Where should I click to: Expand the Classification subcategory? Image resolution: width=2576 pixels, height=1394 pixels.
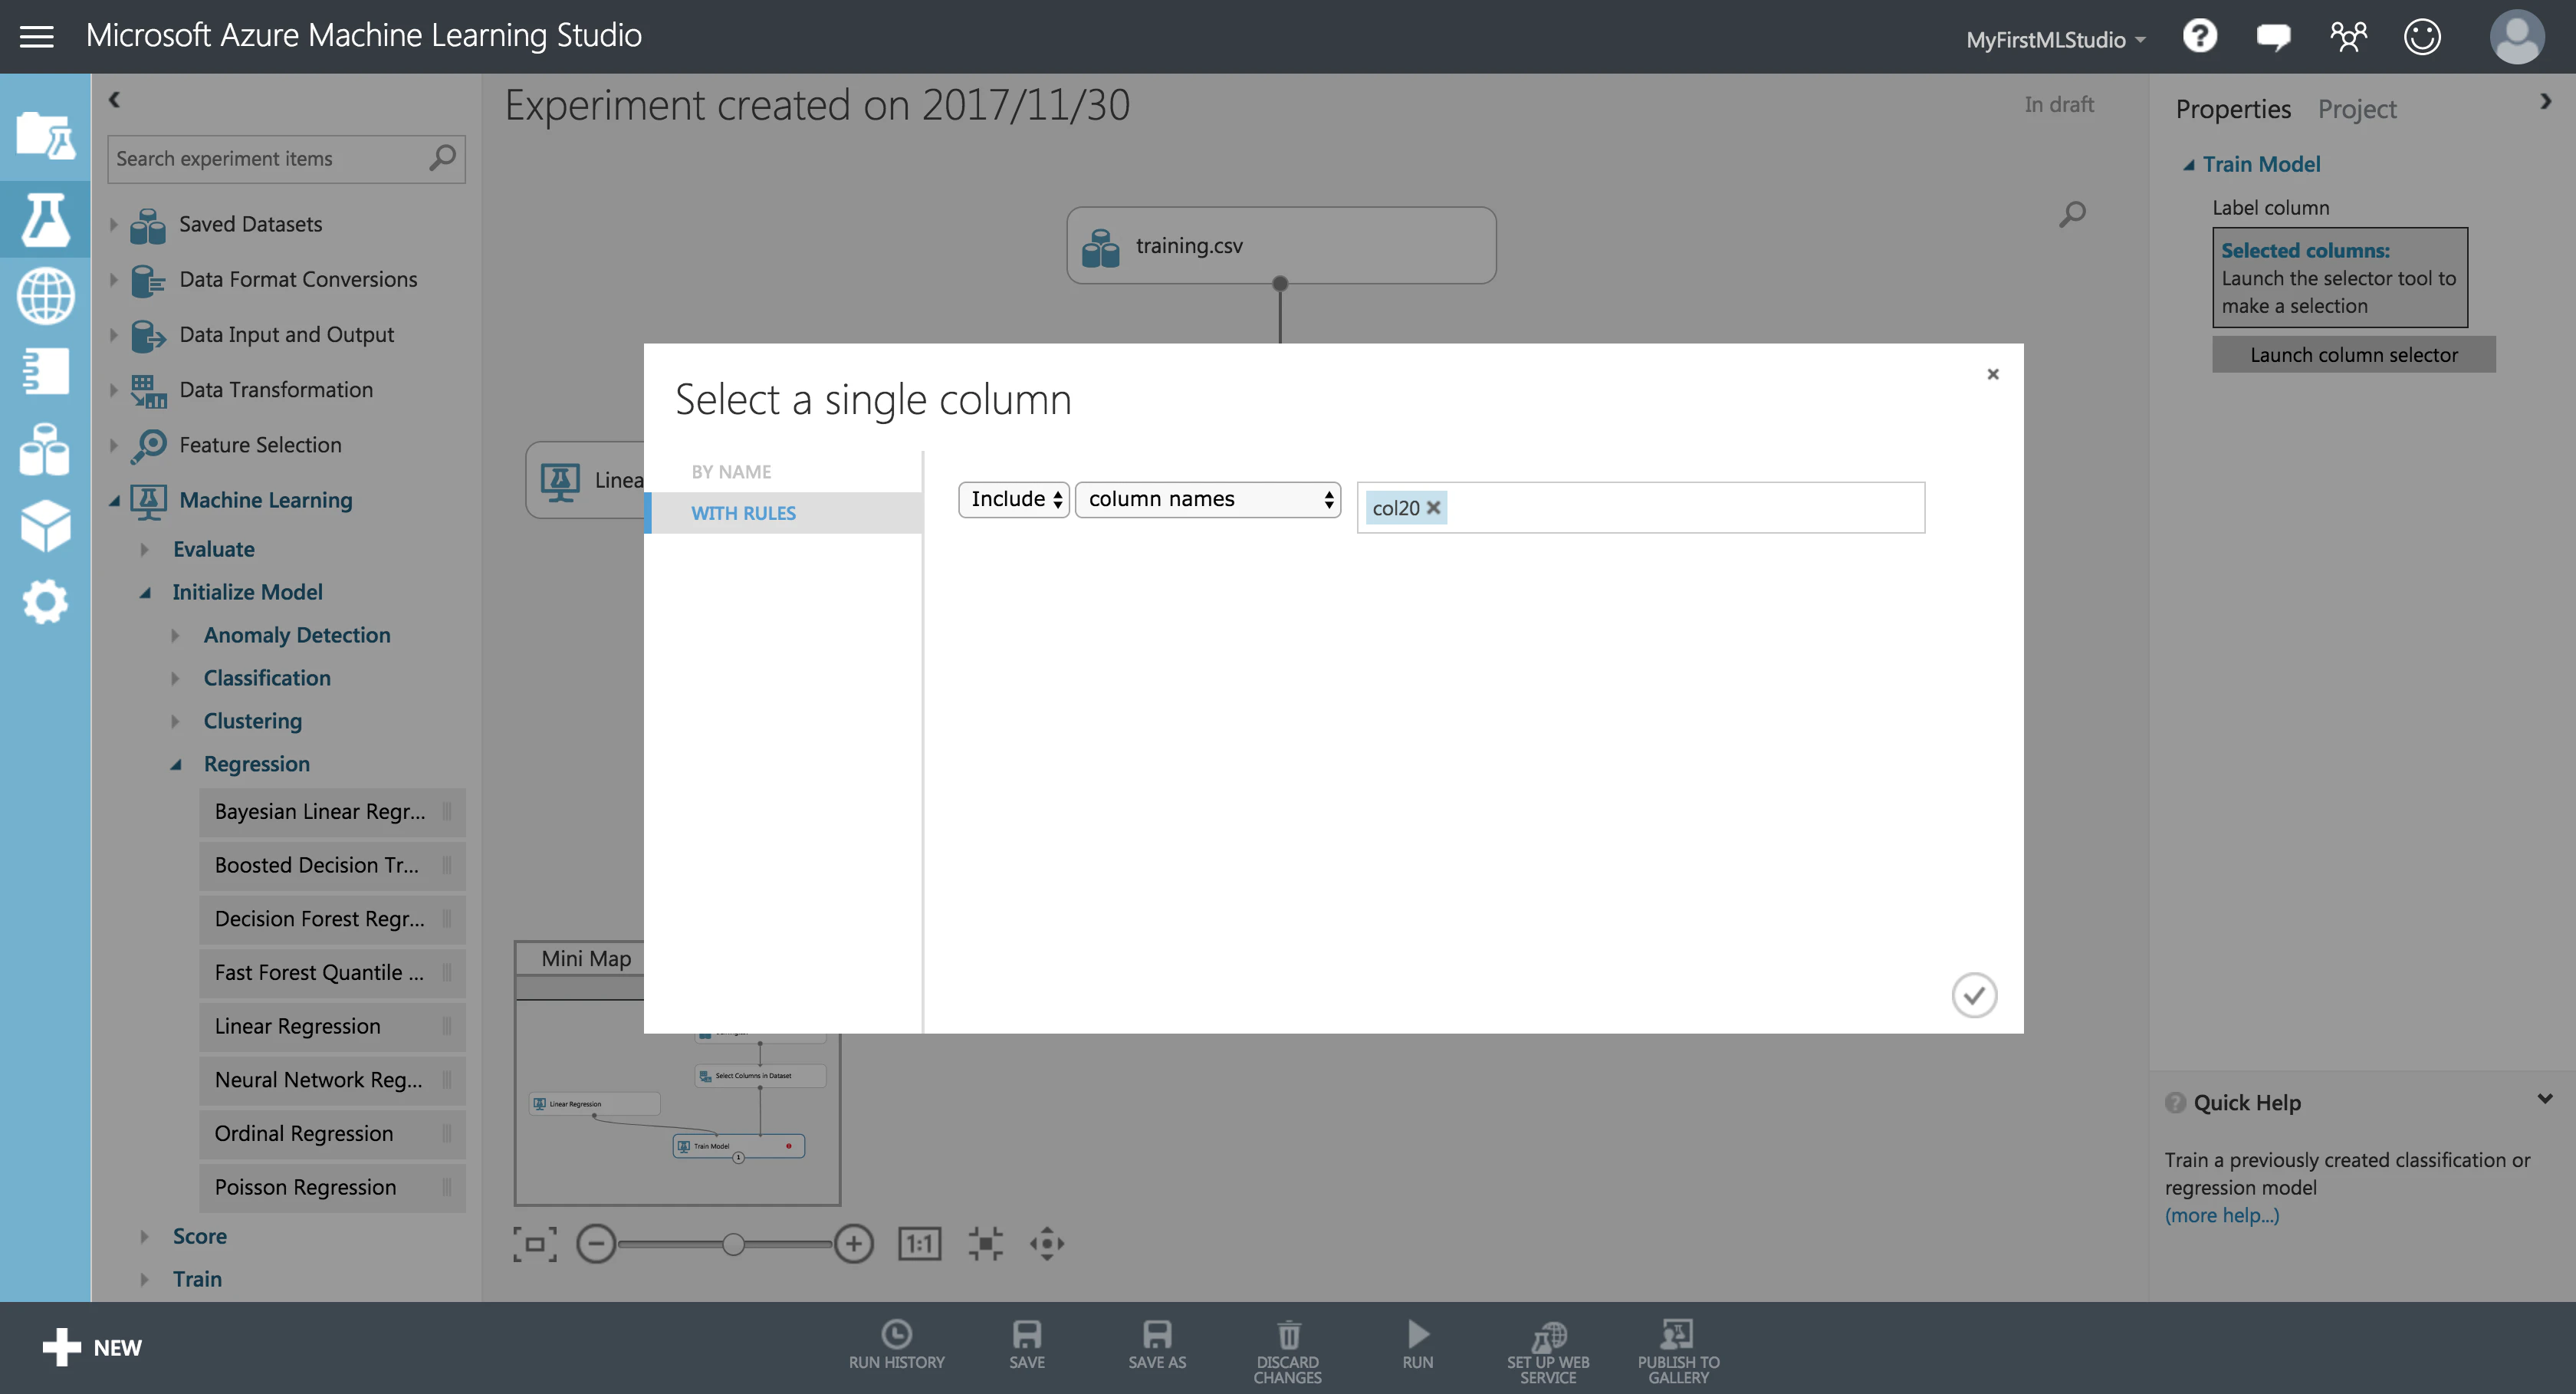(x=175, y=678)
